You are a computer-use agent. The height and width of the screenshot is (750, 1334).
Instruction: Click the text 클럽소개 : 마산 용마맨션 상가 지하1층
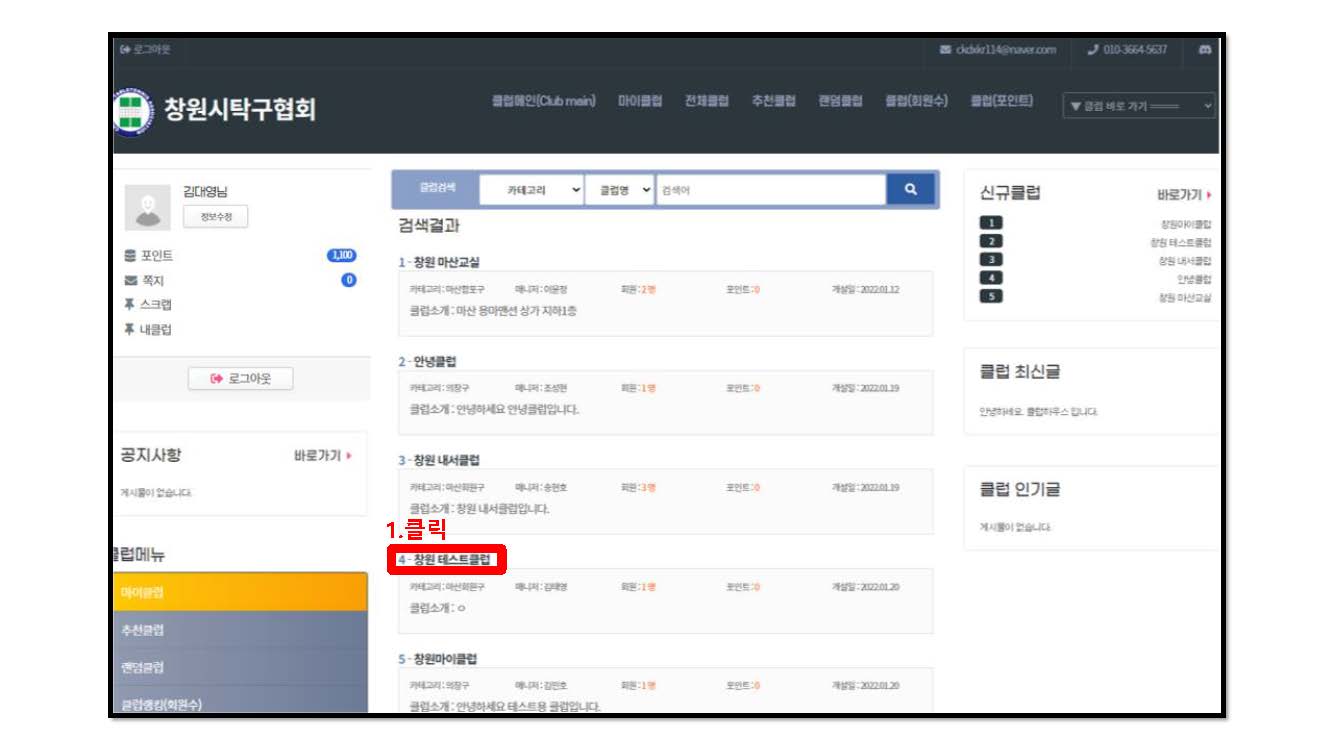click(493, 311)
